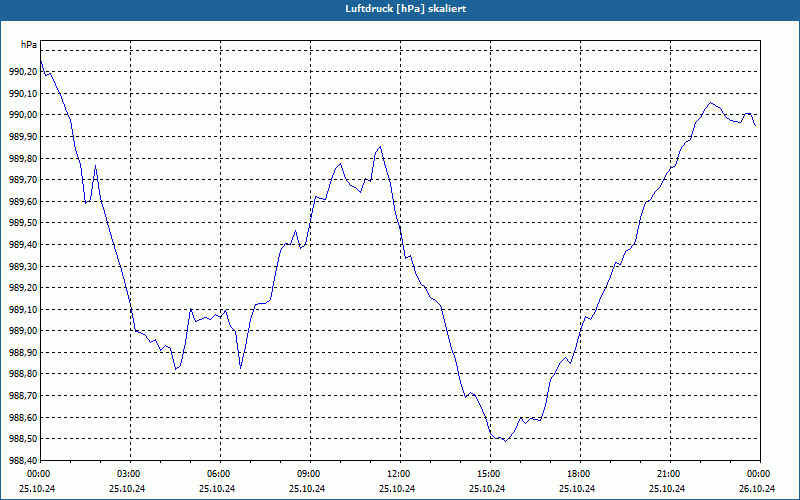Click the 03:00 time axis label
This screenshot has height=500, width=800.
point(131,474)
